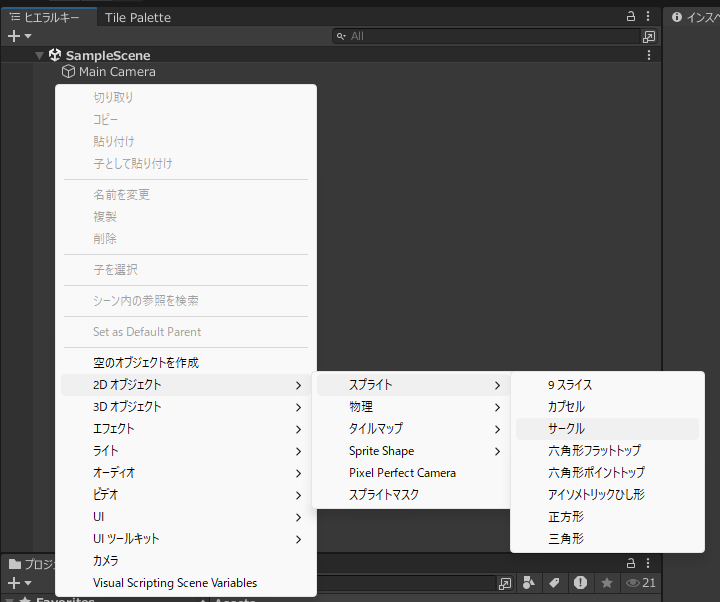Click the SampleScene Unity icon

click(x=55, y=55)
